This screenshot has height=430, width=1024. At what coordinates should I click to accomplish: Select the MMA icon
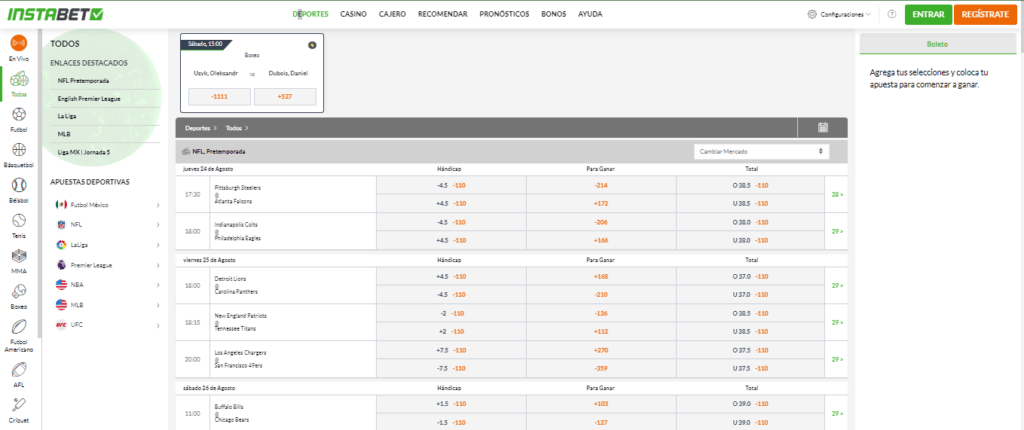(19, 256)
